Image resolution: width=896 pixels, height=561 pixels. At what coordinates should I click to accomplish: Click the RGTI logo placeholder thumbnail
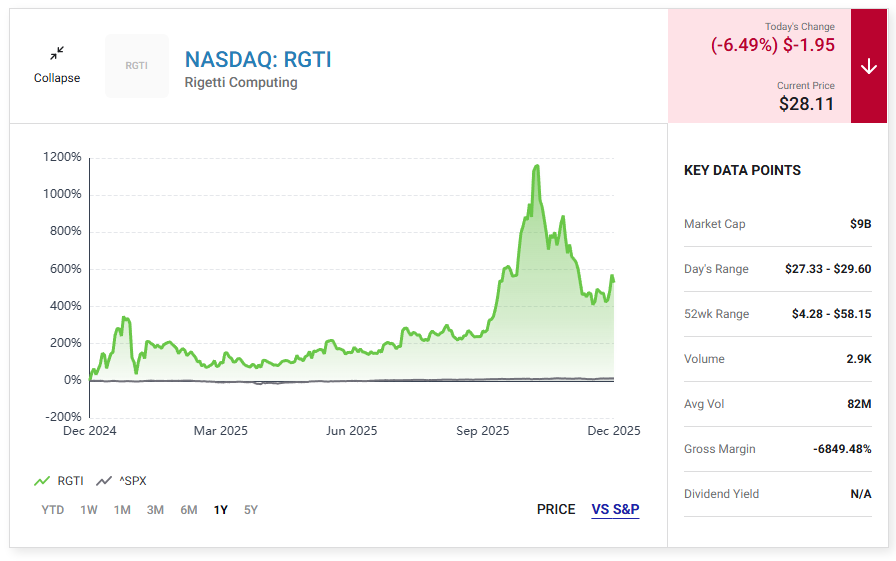click(137, 66)
